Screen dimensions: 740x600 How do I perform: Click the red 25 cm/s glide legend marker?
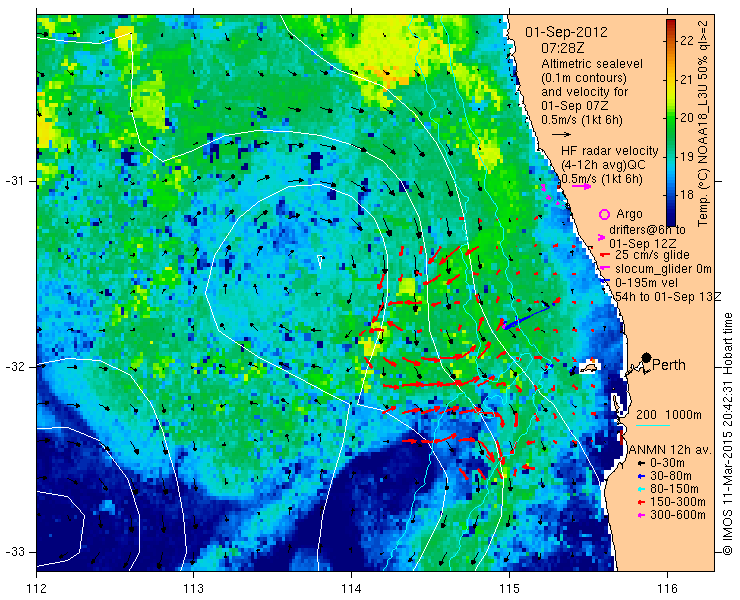pos(603,255)
